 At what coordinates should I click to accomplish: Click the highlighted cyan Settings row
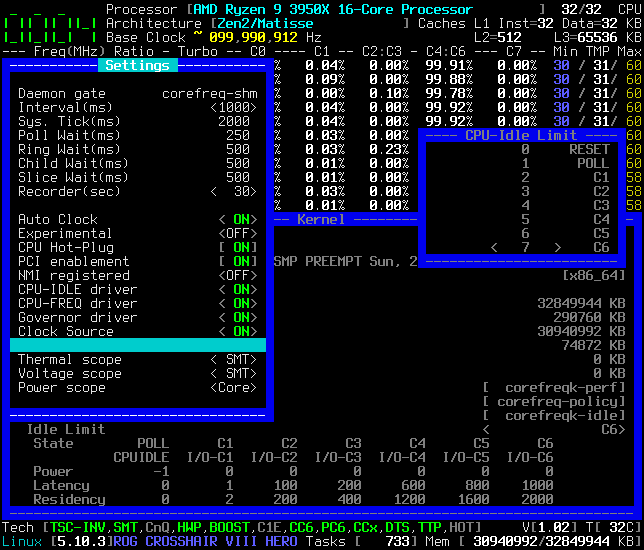[138, 345]
